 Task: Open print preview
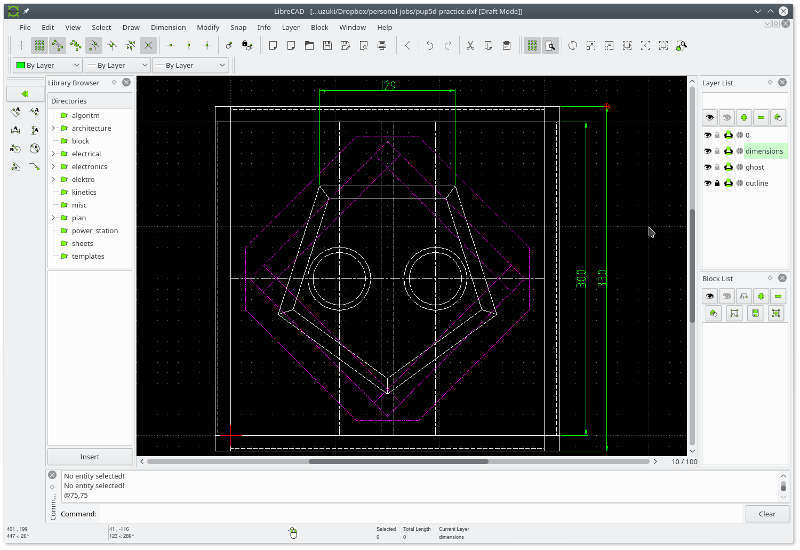point(364,46)
